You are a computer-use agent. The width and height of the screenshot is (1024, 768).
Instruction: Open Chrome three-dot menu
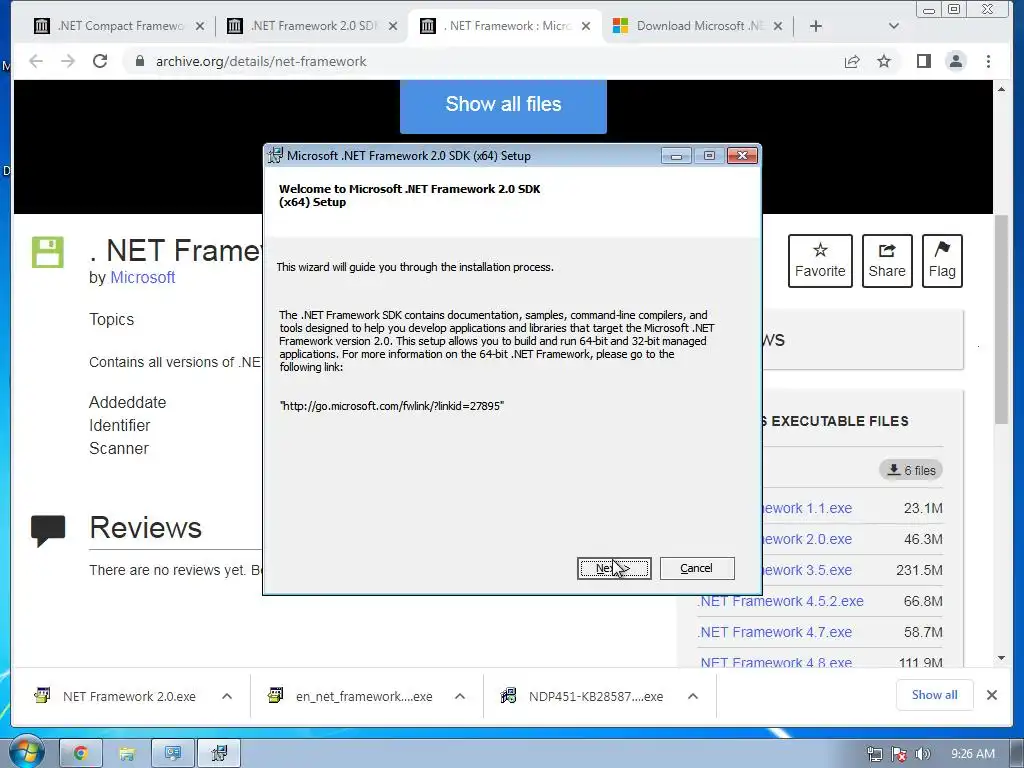coord(988,61)
